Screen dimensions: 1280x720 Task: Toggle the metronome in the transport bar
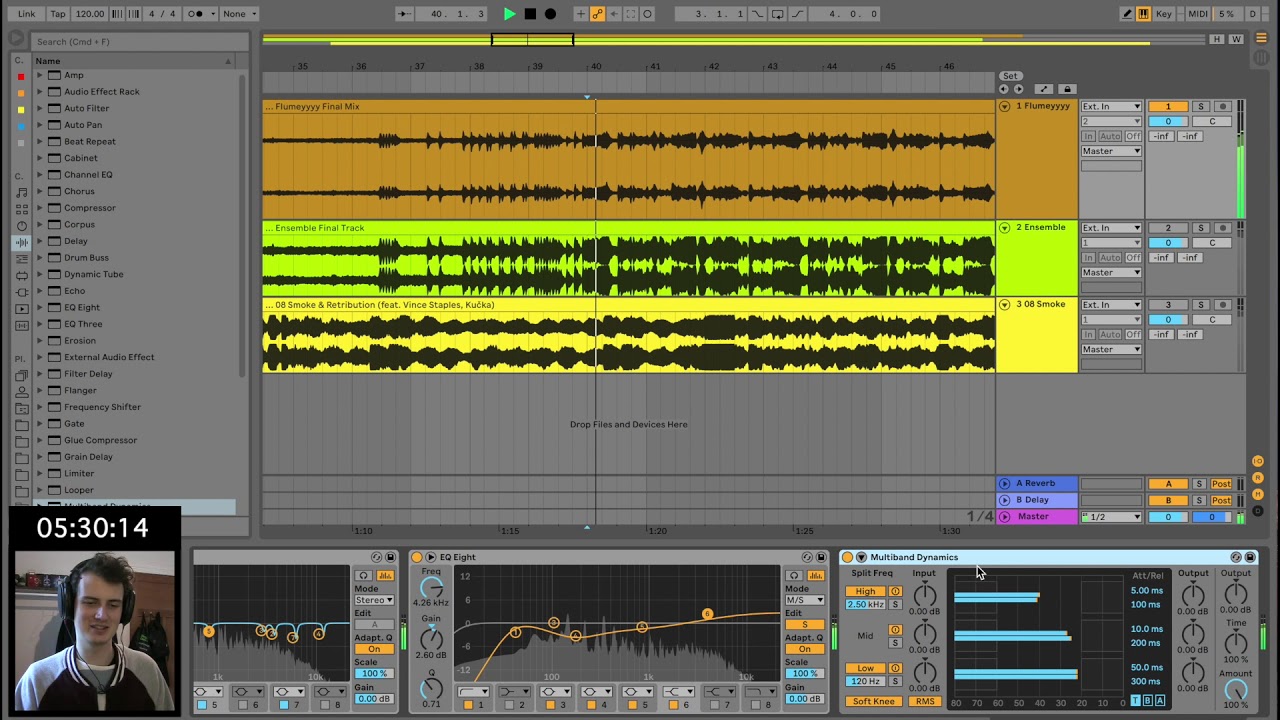(196, 14)
